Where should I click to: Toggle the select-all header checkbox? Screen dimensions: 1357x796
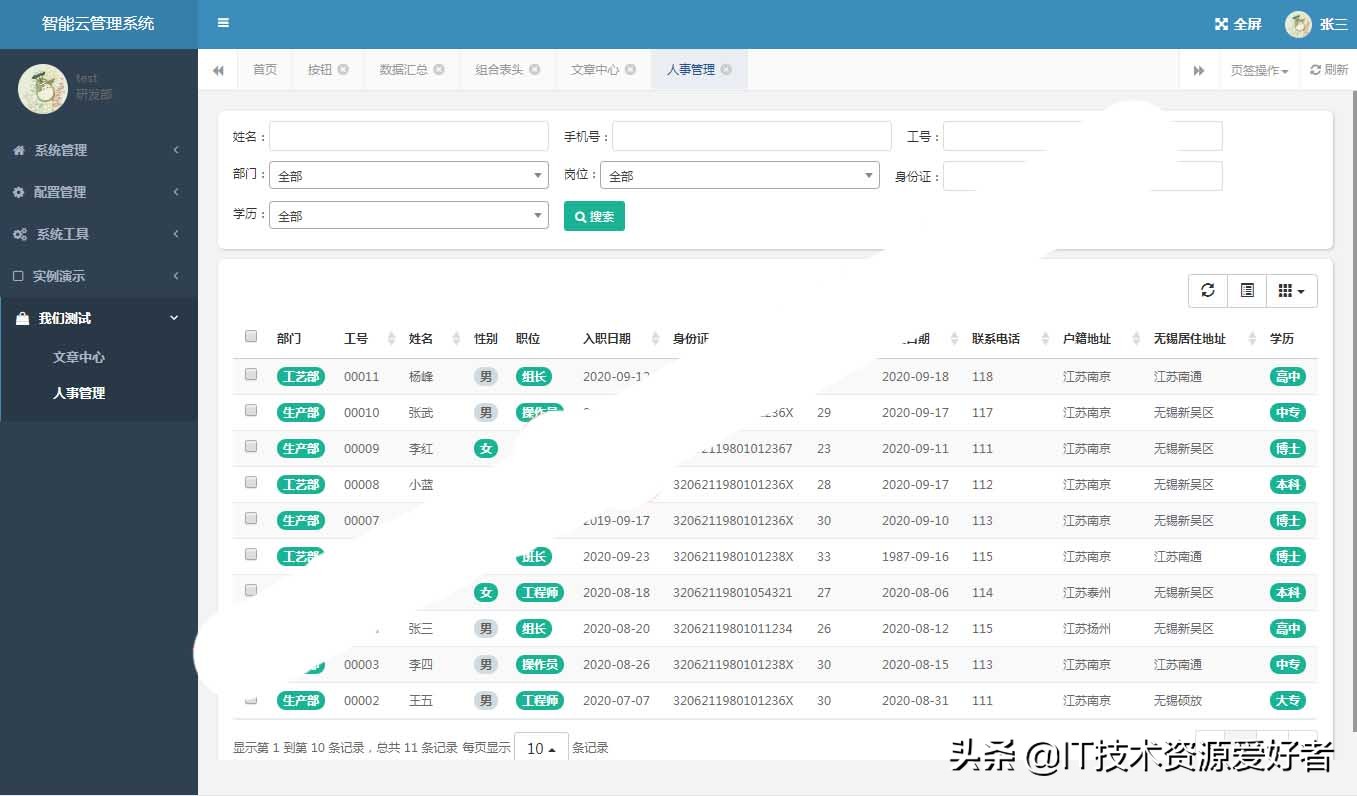[251, 337]
